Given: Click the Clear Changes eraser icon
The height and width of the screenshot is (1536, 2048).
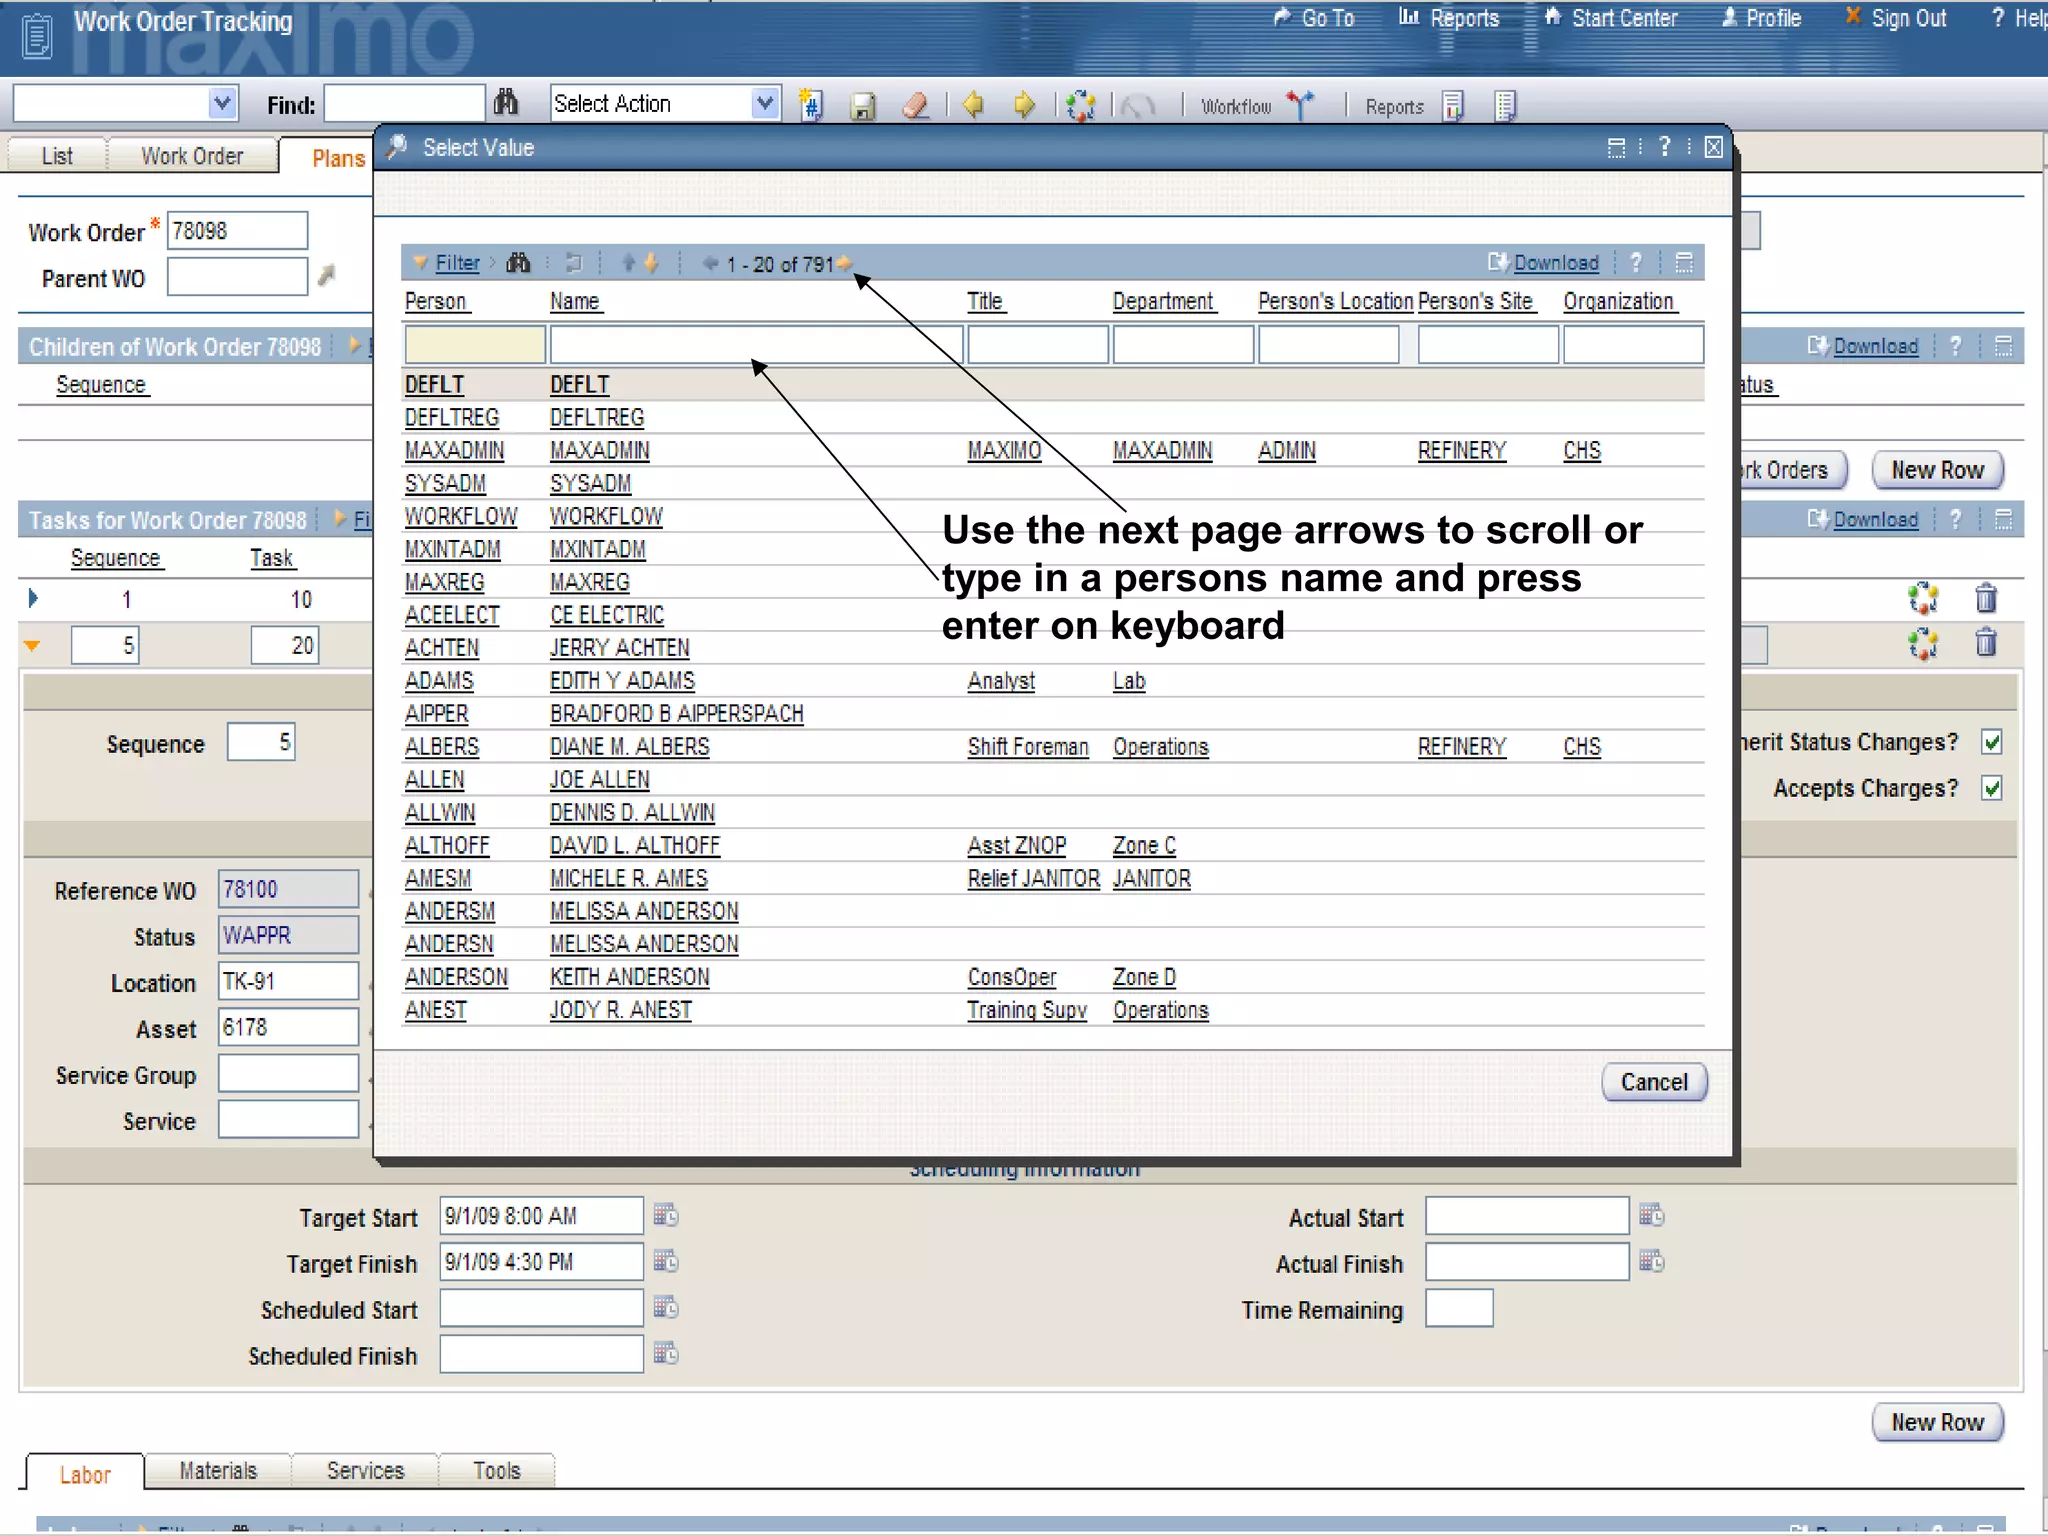Looking at the screenshot, I should [x=915, y=105].
